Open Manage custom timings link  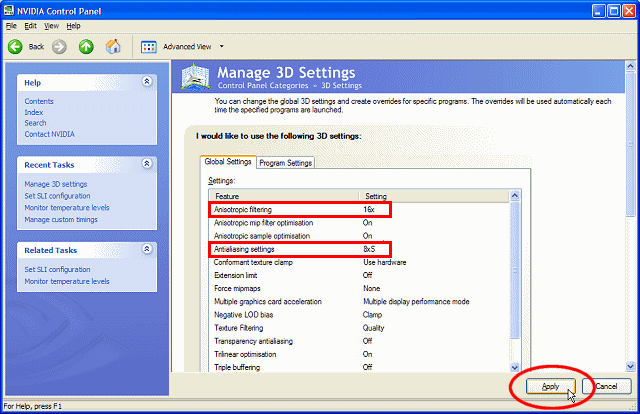coord(61,220)
